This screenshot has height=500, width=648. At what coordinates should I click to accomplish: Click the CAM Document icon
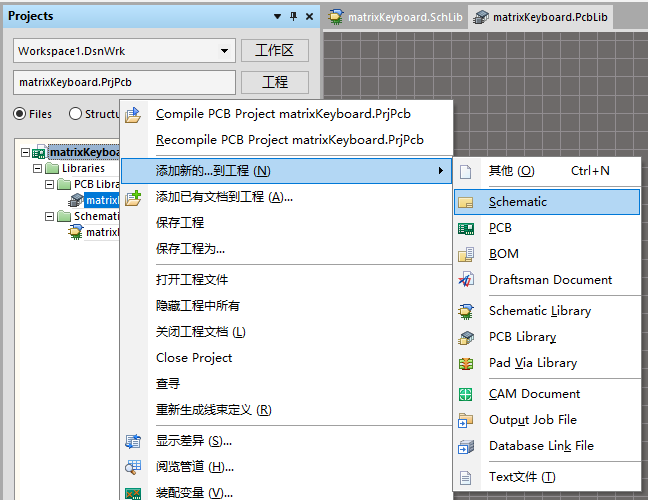click(x=466, y=394)
